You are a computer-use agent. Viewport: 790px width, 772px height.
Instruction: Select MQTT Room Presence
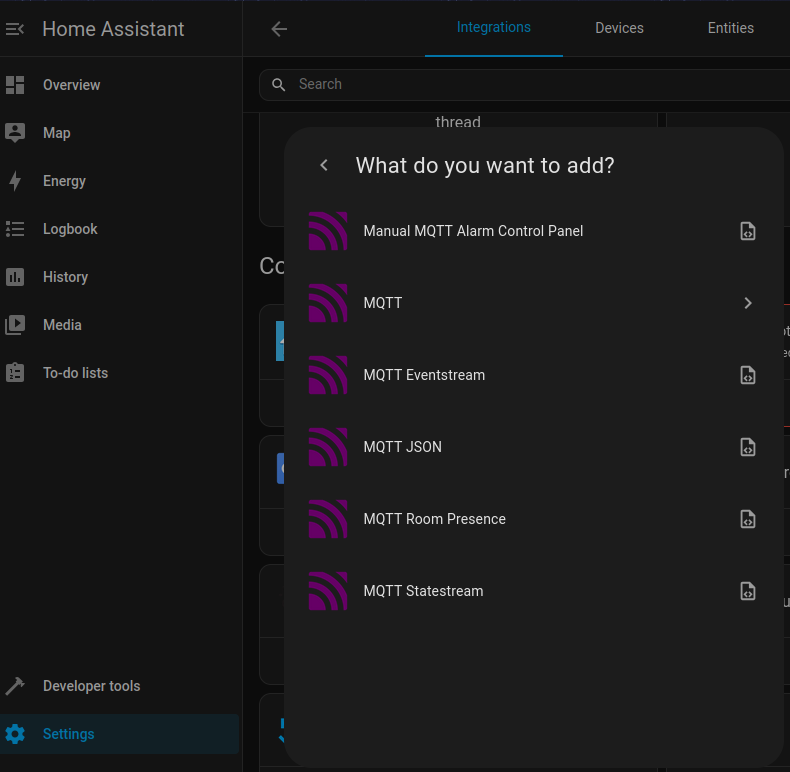534,520
